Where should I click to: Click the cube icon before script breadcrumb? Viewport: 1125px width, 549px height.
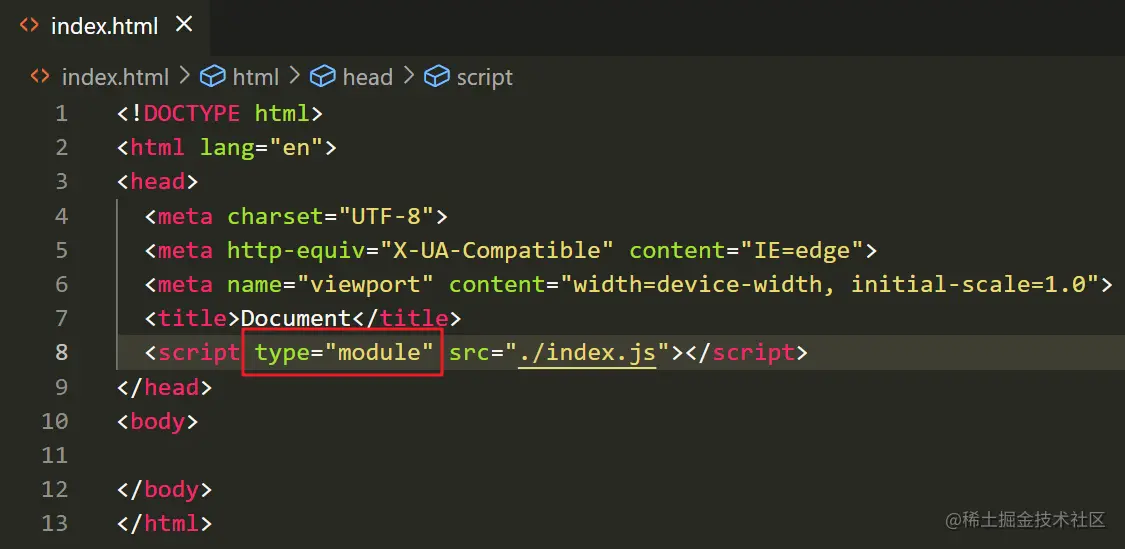click(437, 76)
